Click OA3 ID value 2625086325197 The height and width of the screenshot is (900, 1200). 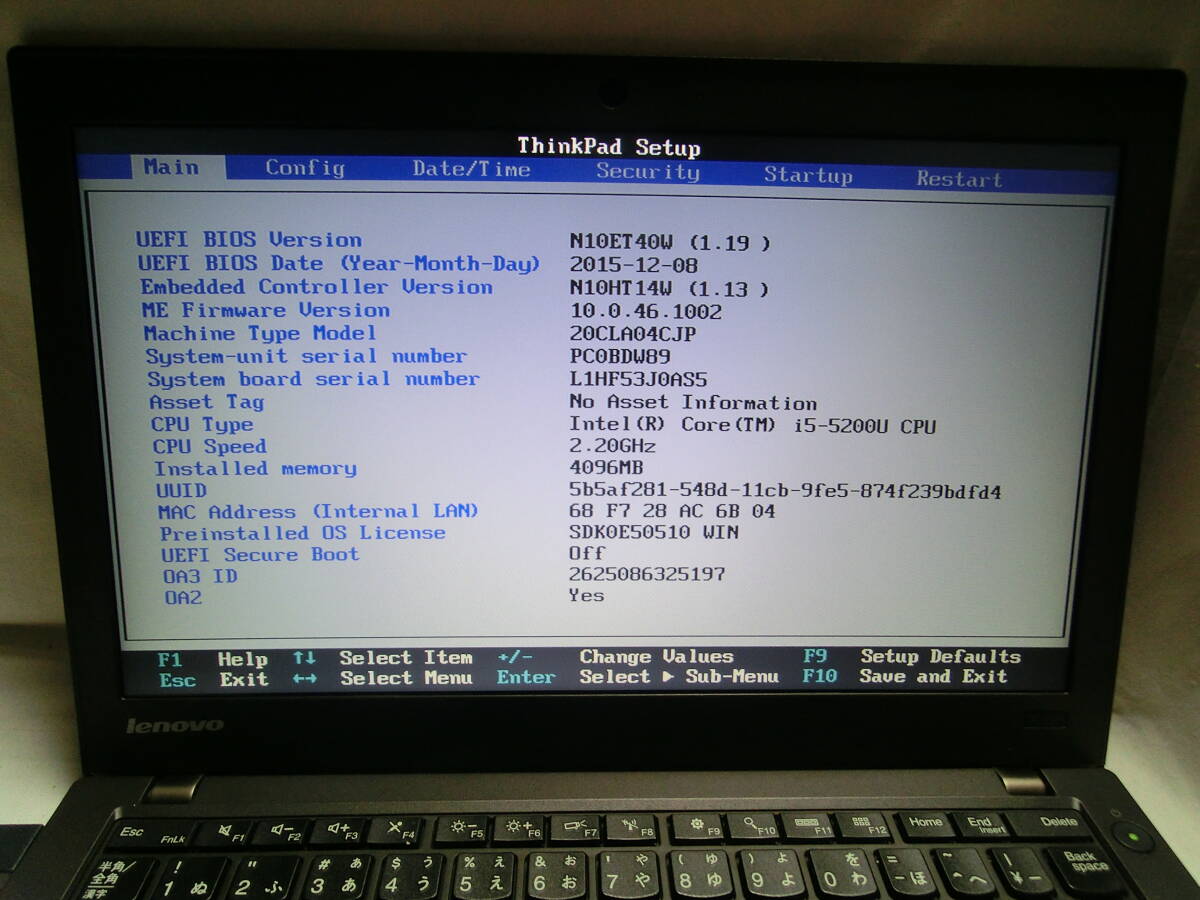pyautogui.click(x=647, y=574)
